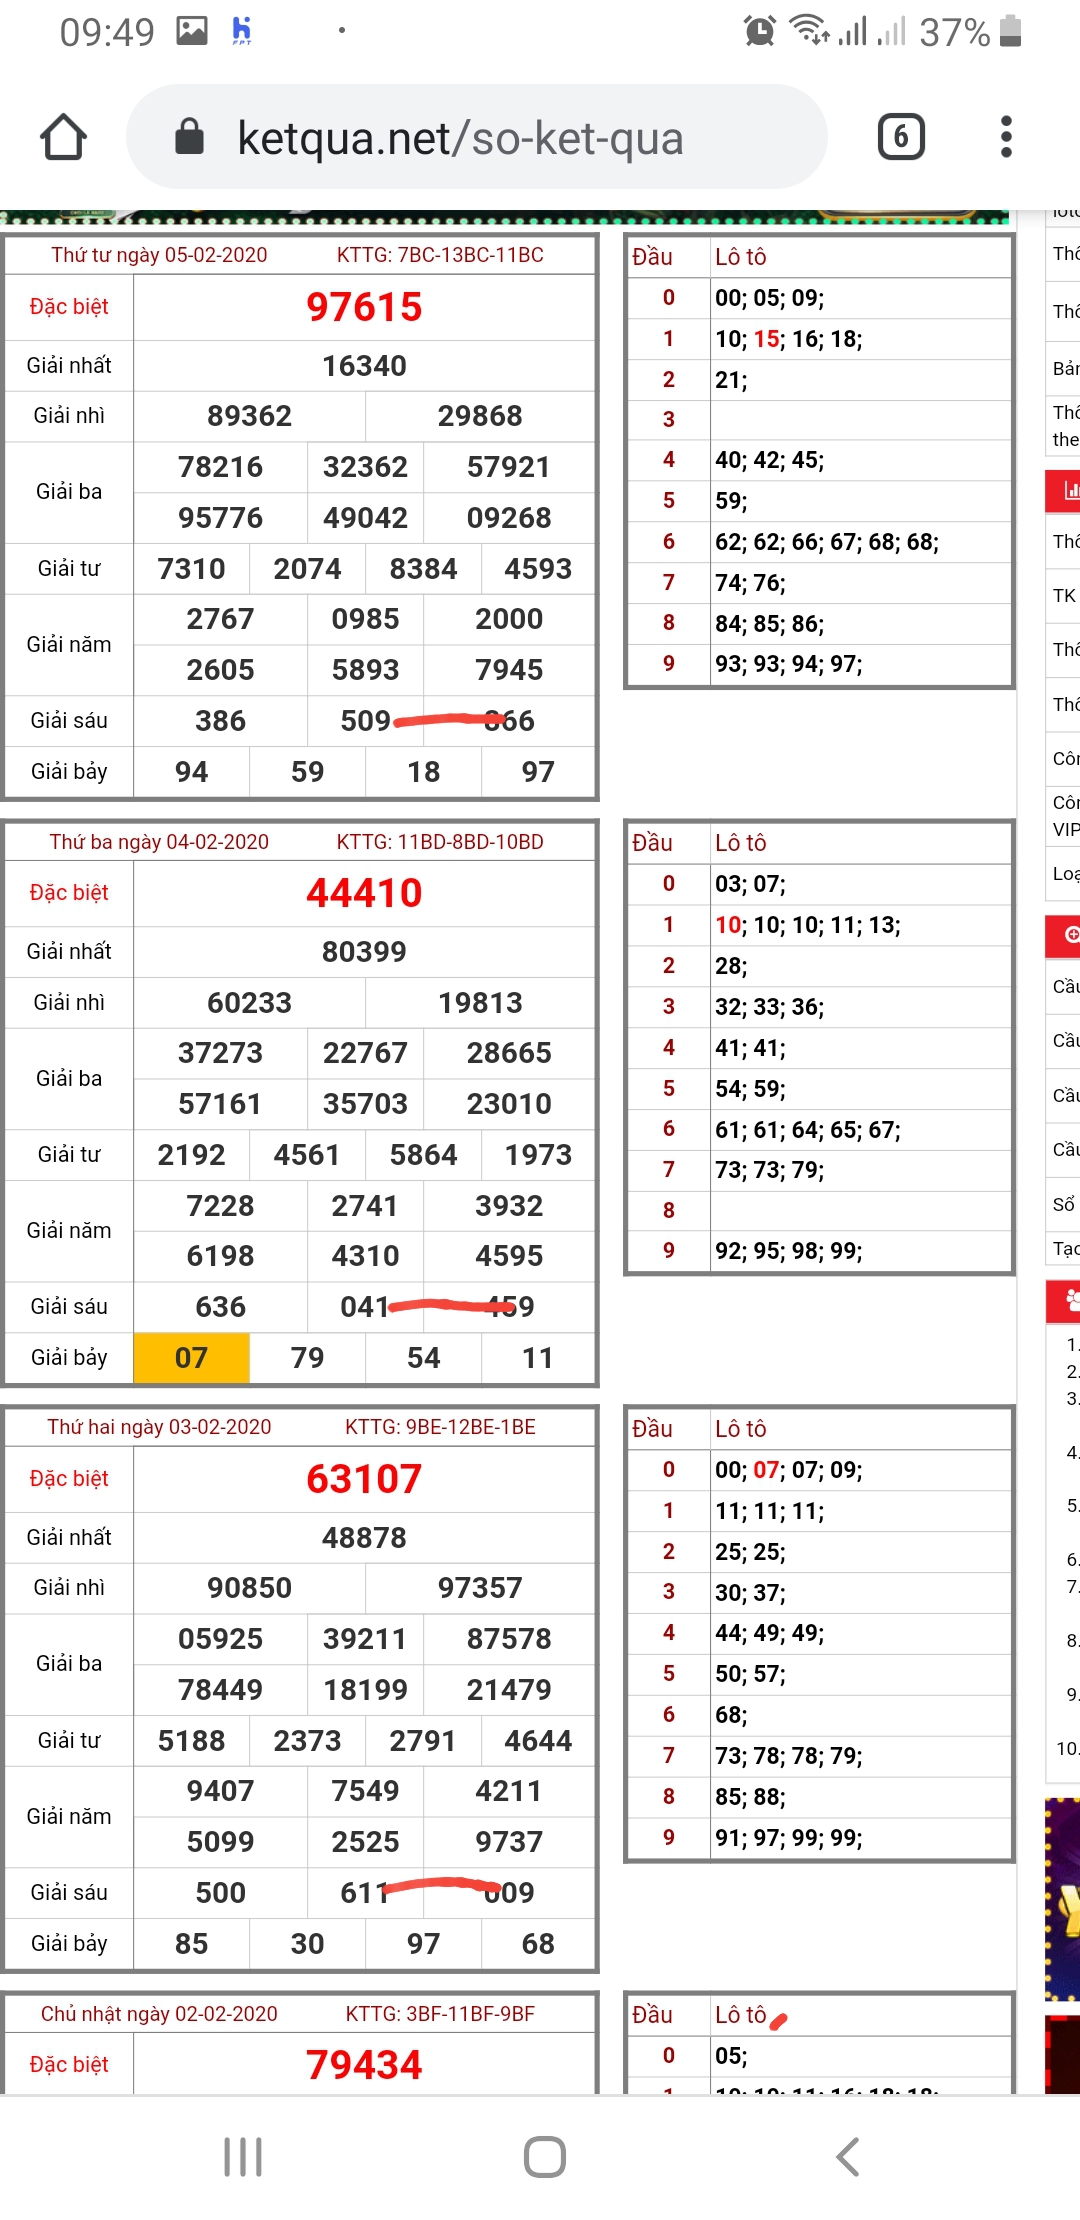
Task: Tap lô tô row '73; 78; 78; 79;'
Action: pyautogui.click(x=789, y=1756)
